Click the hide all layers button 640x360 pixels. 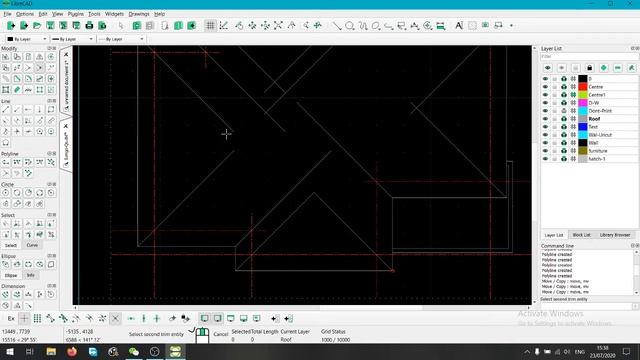coord(562,68)
